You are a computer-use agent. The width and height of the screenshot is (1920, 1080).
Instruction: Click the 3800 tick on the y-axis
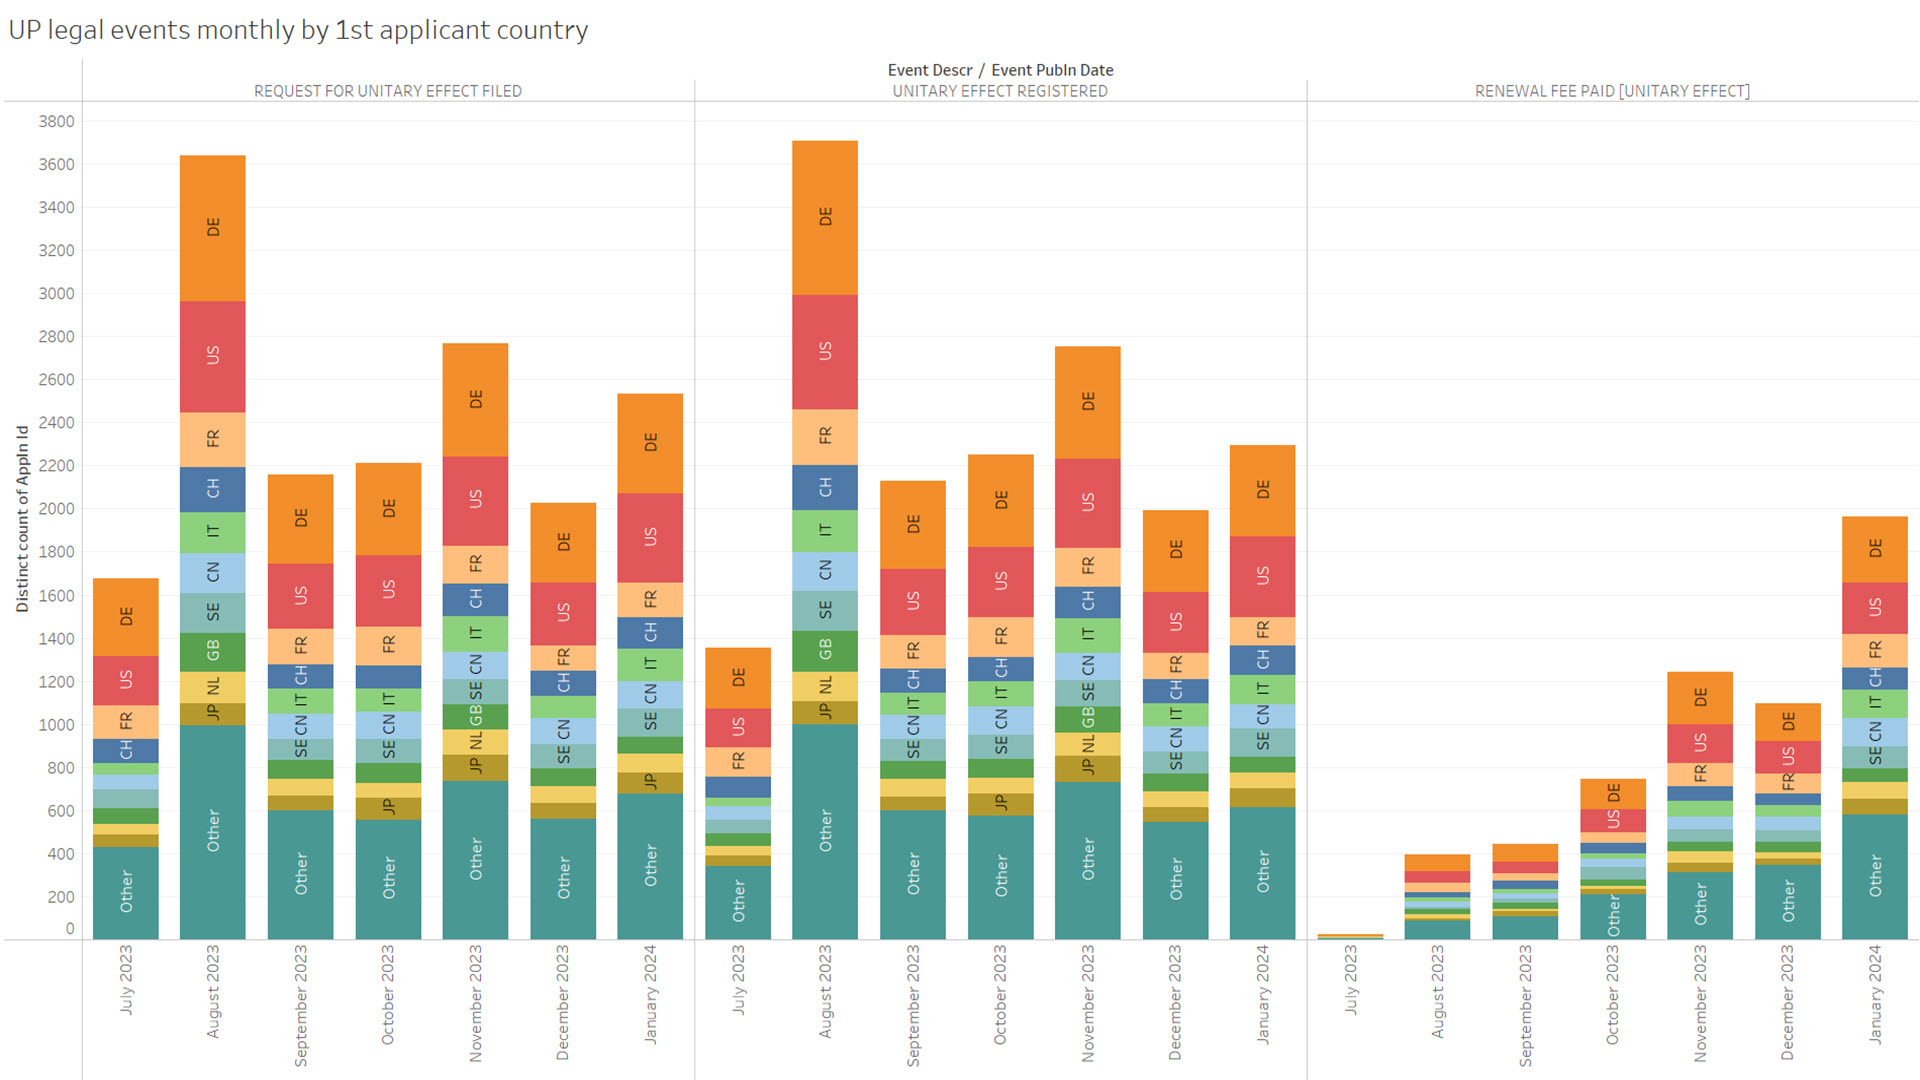point(56,122)
